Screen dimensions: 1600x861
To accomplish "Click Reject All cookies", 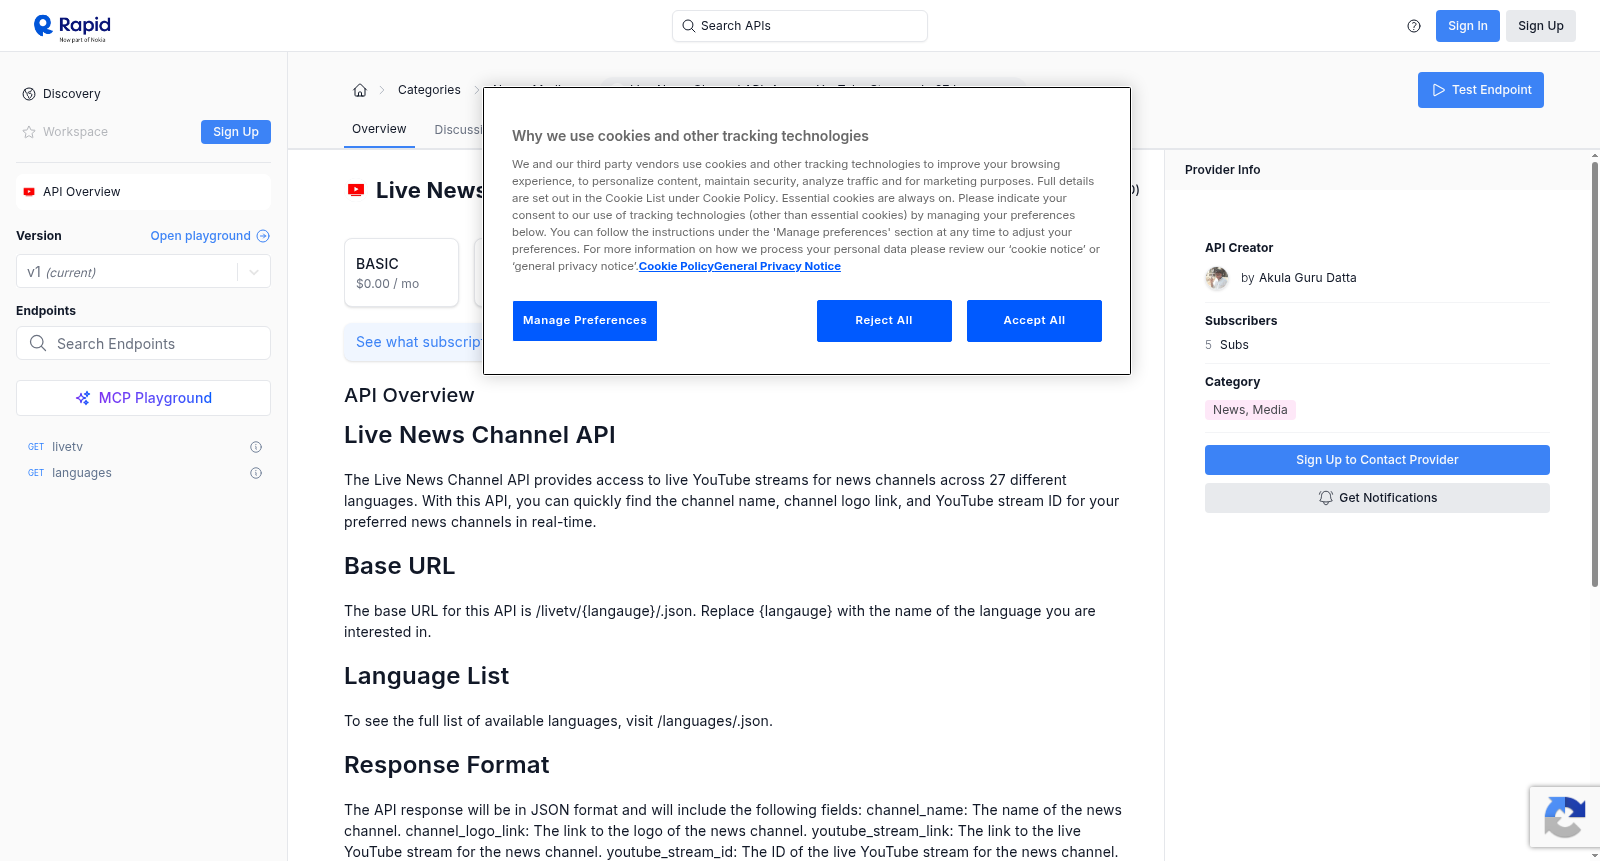I will click(884, 321).
